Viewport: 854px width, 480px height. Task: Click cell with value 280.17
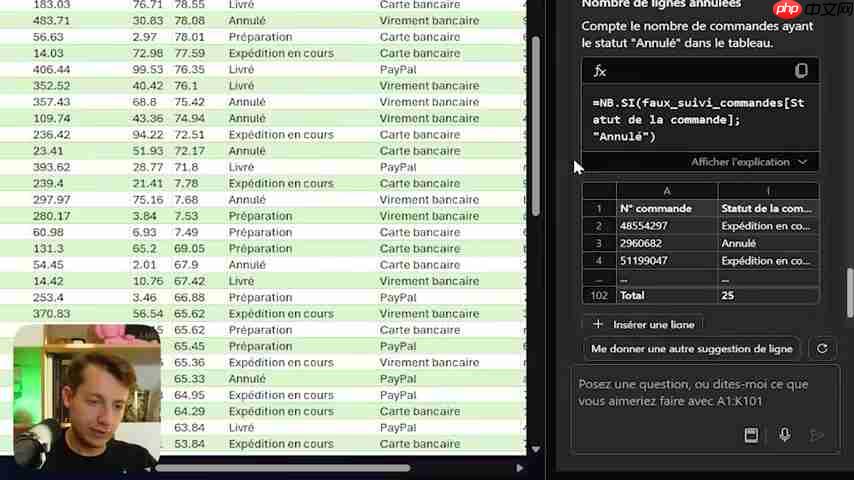click(x=51, y=216)
